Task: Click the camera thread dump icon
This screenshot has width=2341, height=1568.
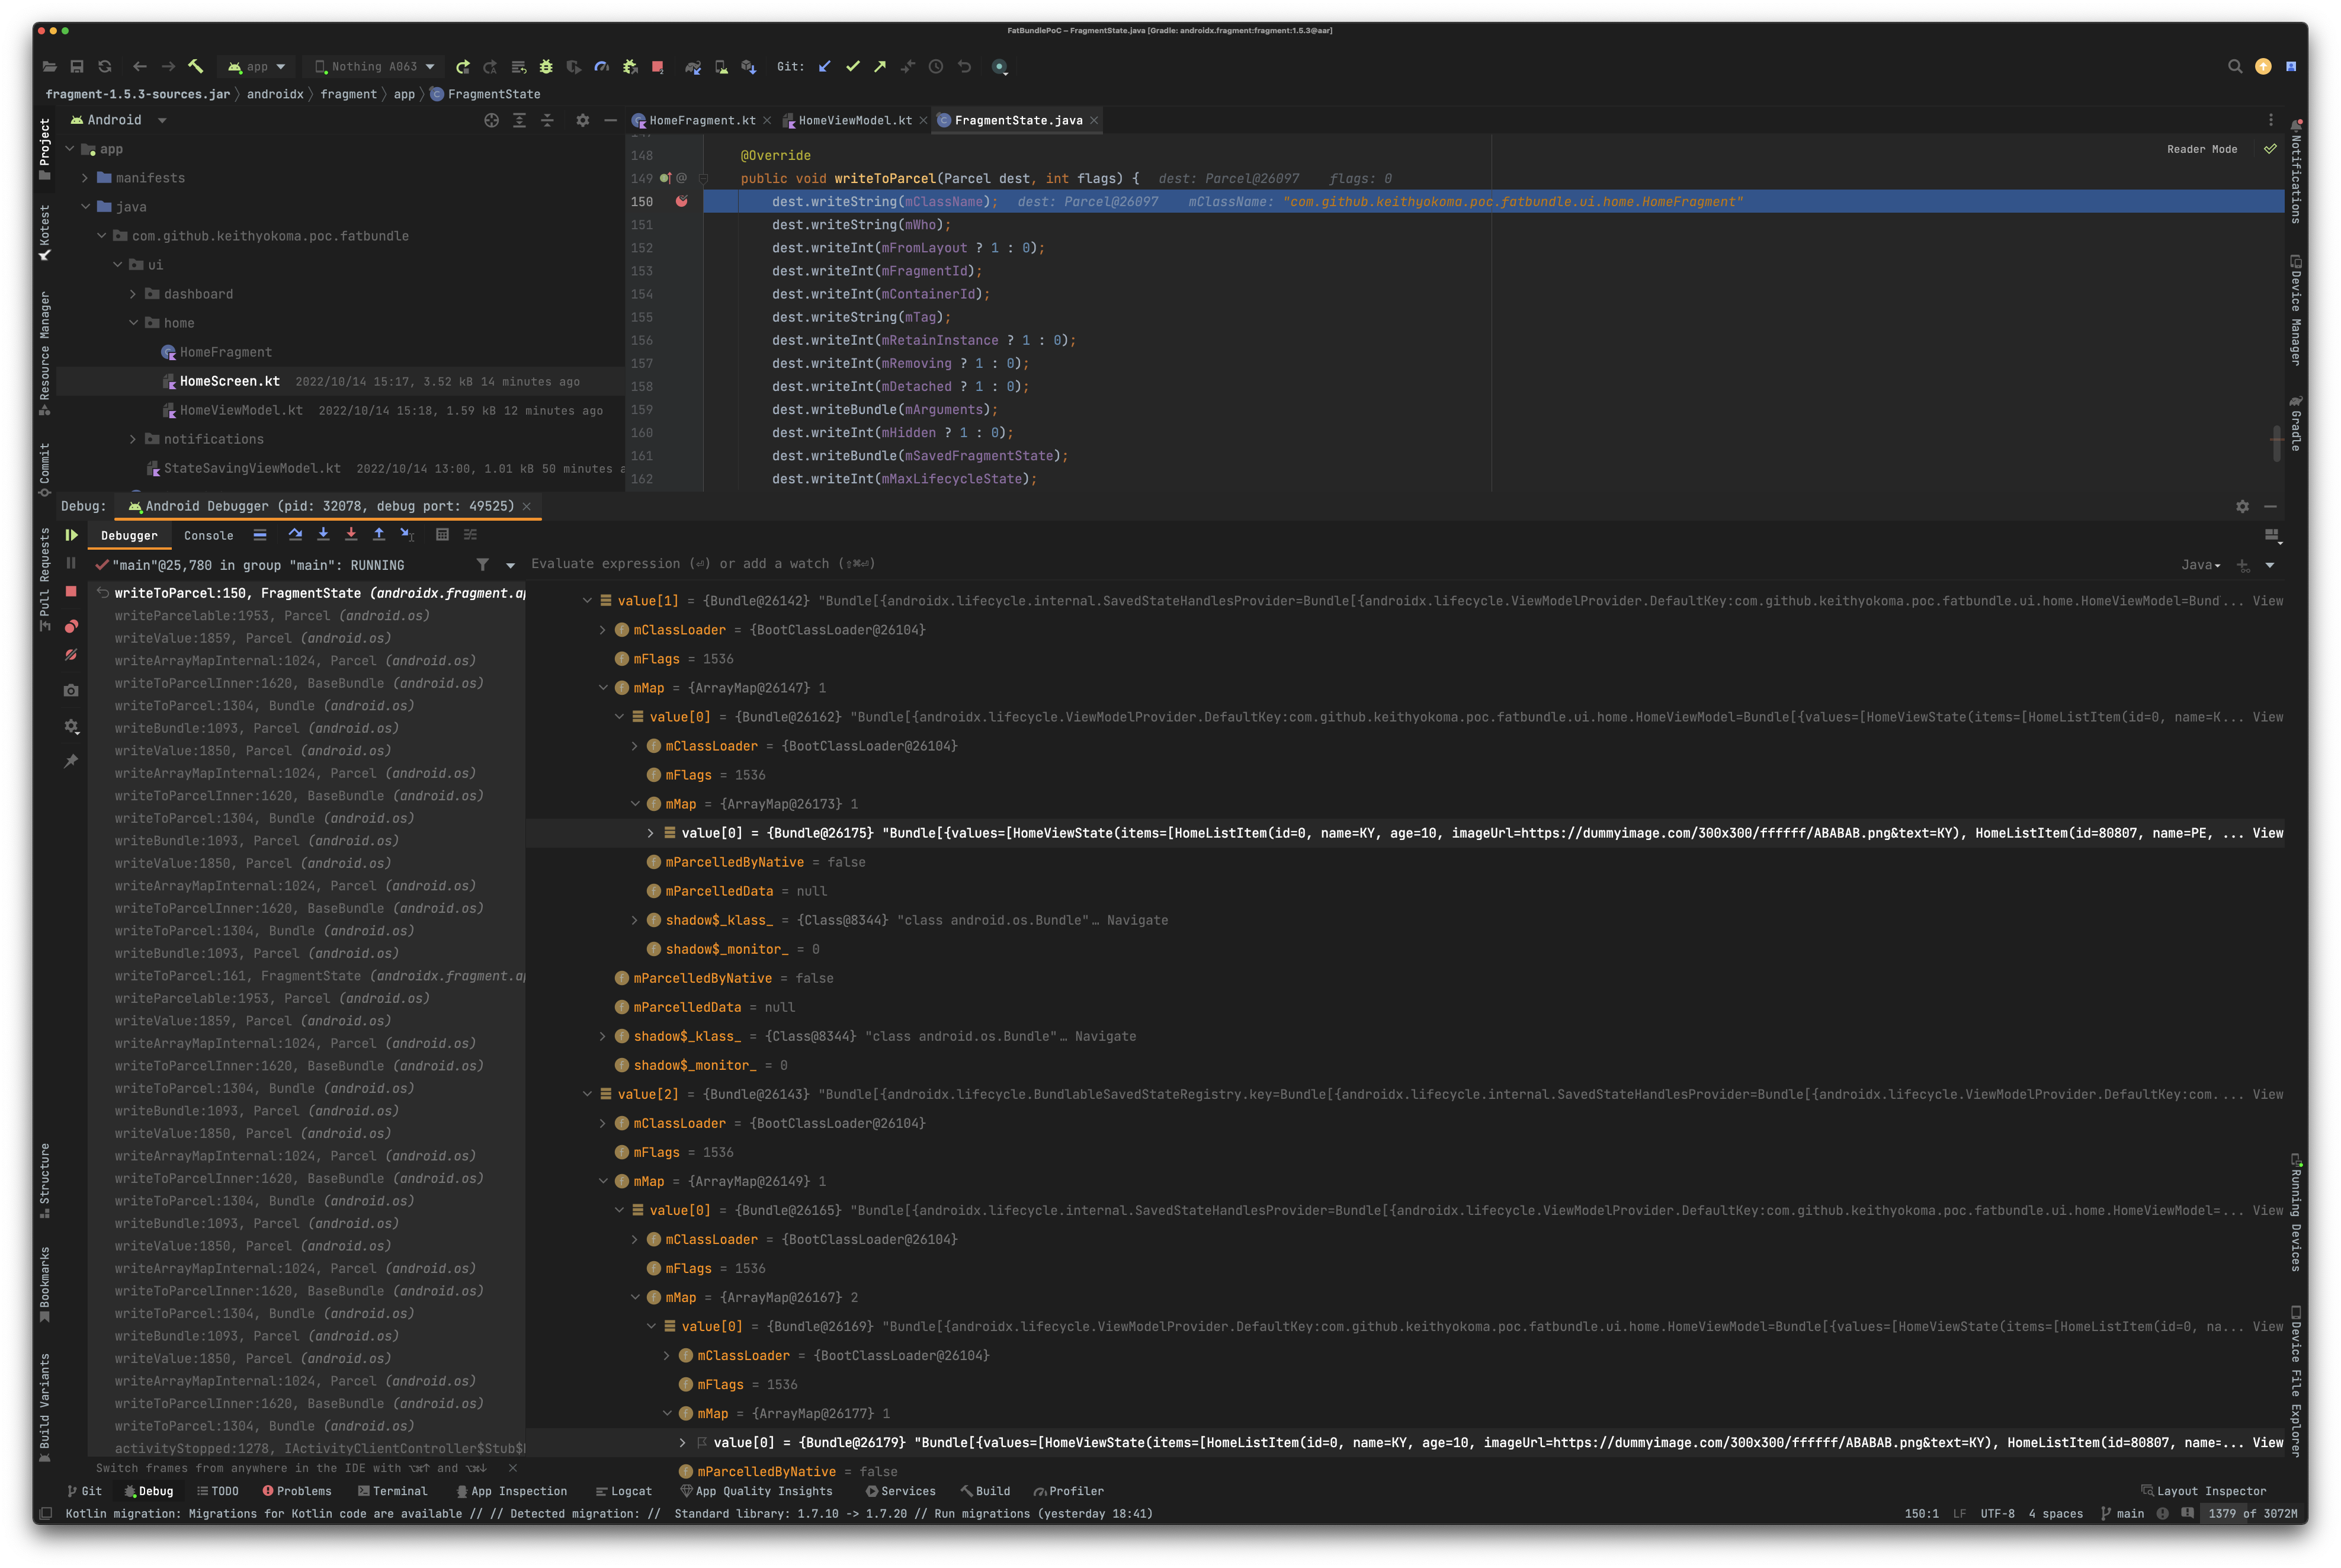Action: click(71, 691)
